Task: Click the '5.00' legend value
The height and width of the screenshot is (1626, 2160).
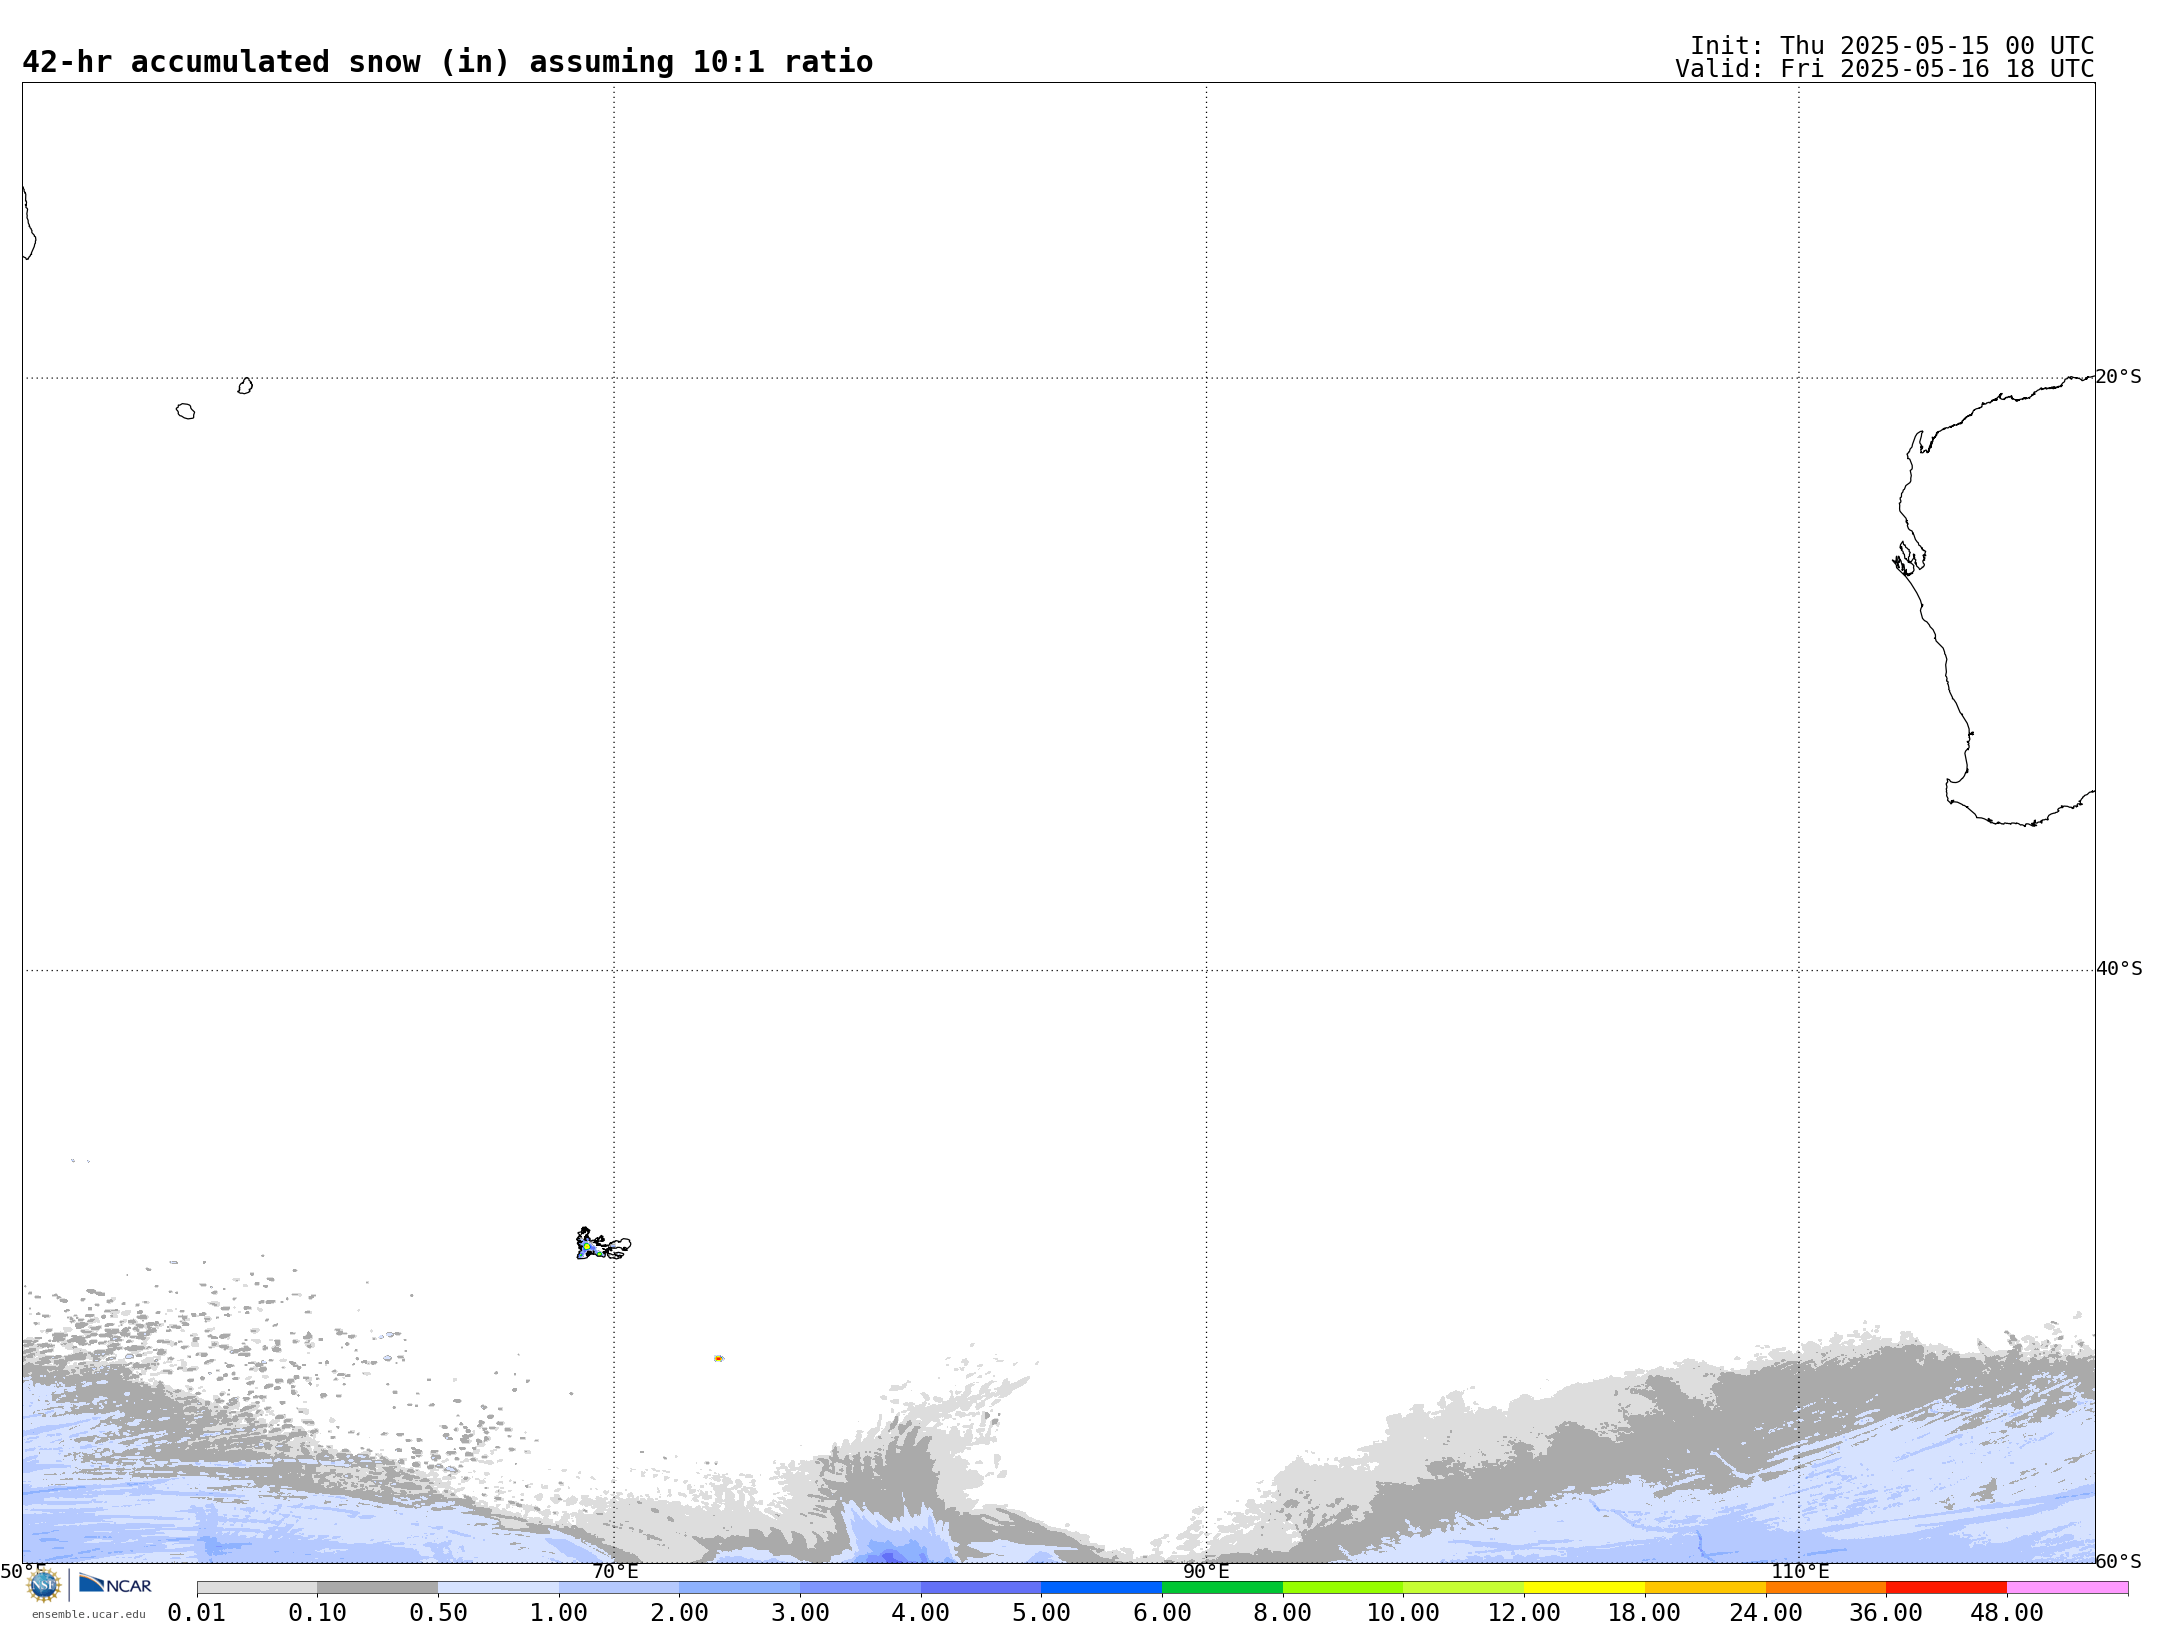Action: tap(1041, 1613)
